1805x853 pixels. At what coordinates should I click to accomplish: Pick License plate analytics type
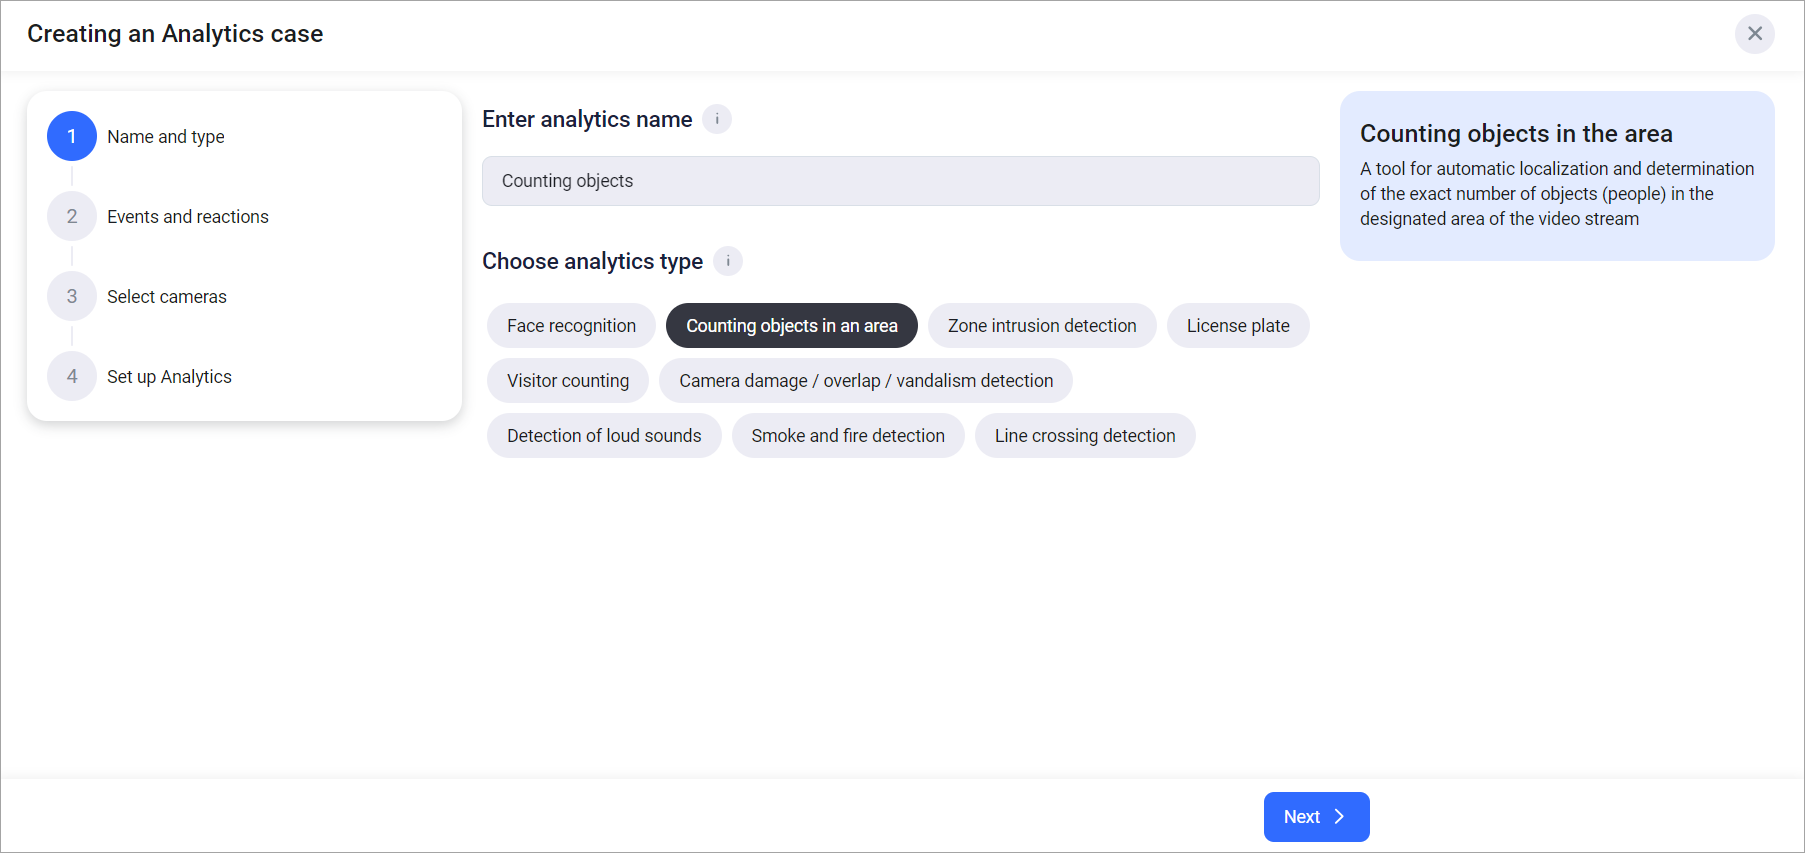coord(1237,326)
